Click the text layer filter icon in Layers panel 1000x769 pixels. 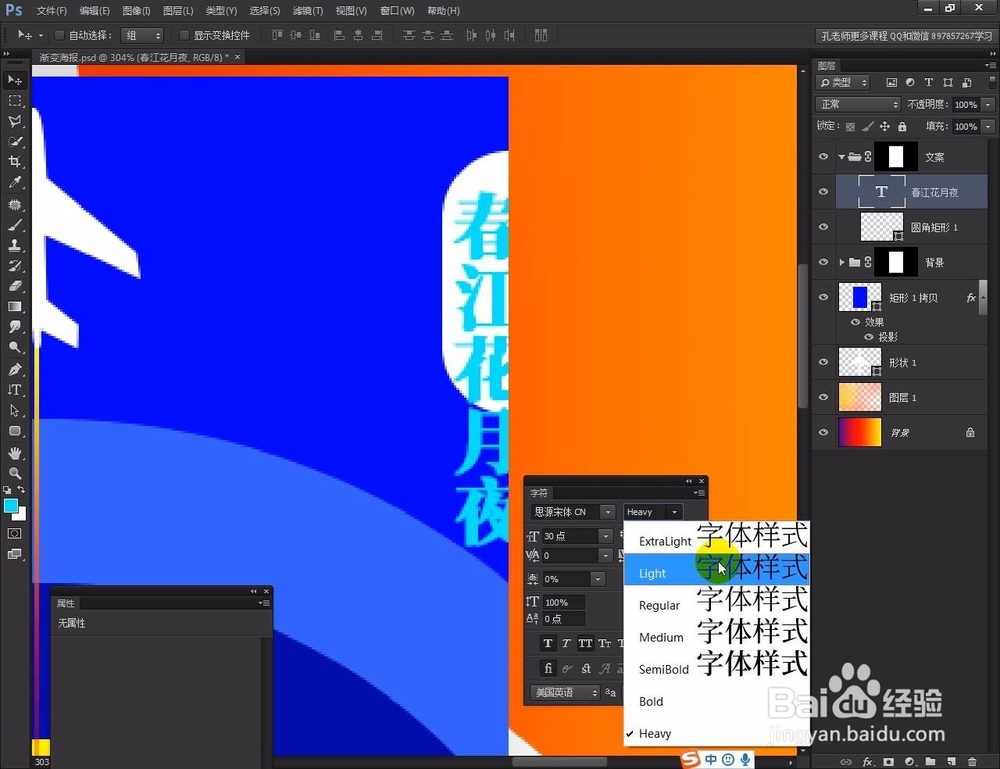pos(928,81)
